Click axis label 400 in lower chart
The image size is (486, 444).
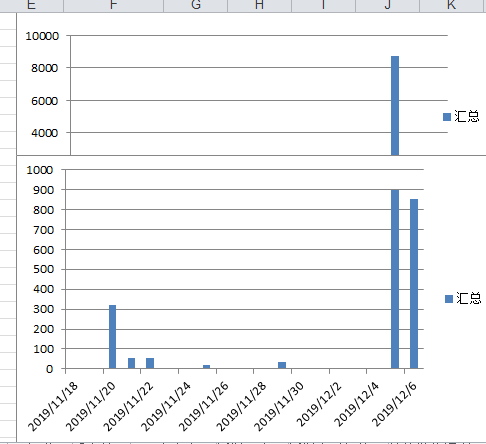pos(43,289)
